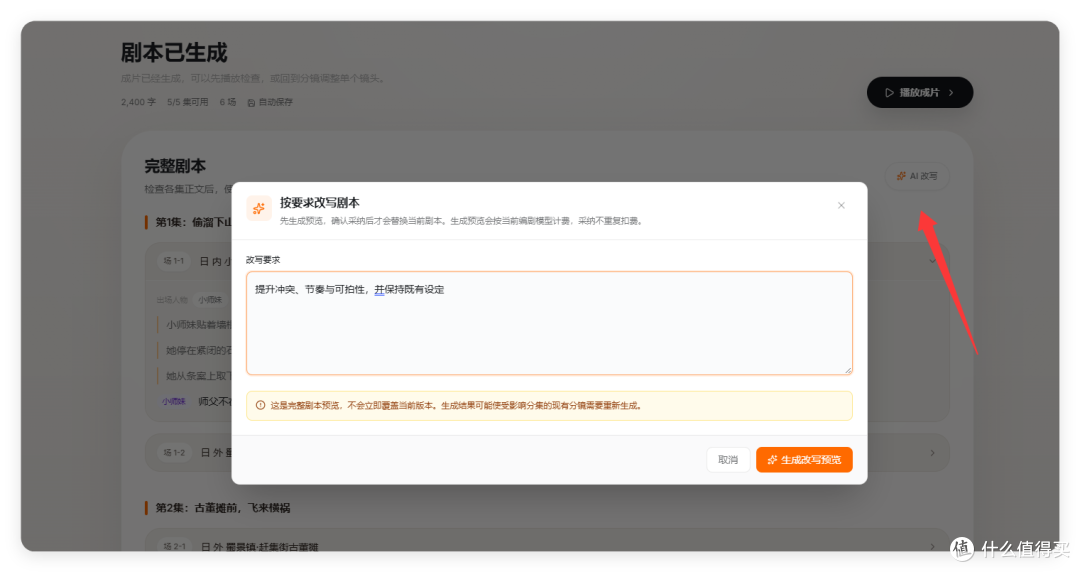Viewport: 1080px width, 572px height.
Task: Click the 场 1-1 scene badge
Action: point(173,261)
